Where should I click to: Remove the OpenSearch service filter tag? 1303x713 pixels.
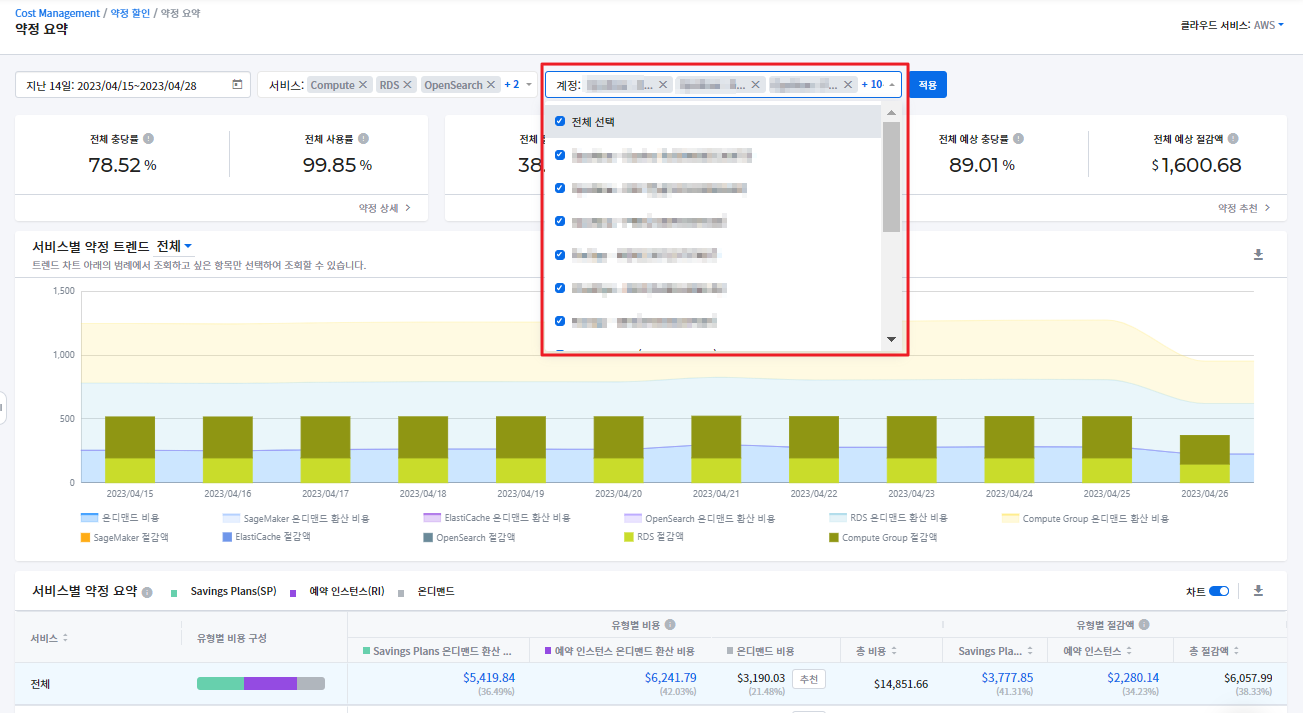point(491,85)
